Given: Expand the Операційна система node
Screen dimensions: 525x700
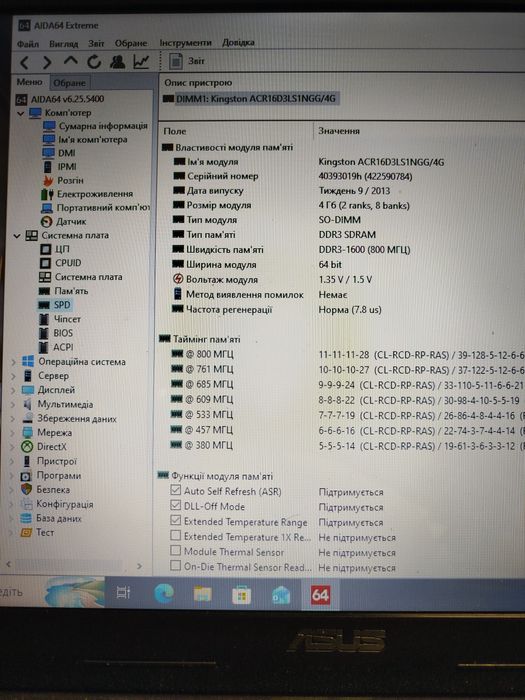Looking at the screenshot, I should click(x=13, y=362).
